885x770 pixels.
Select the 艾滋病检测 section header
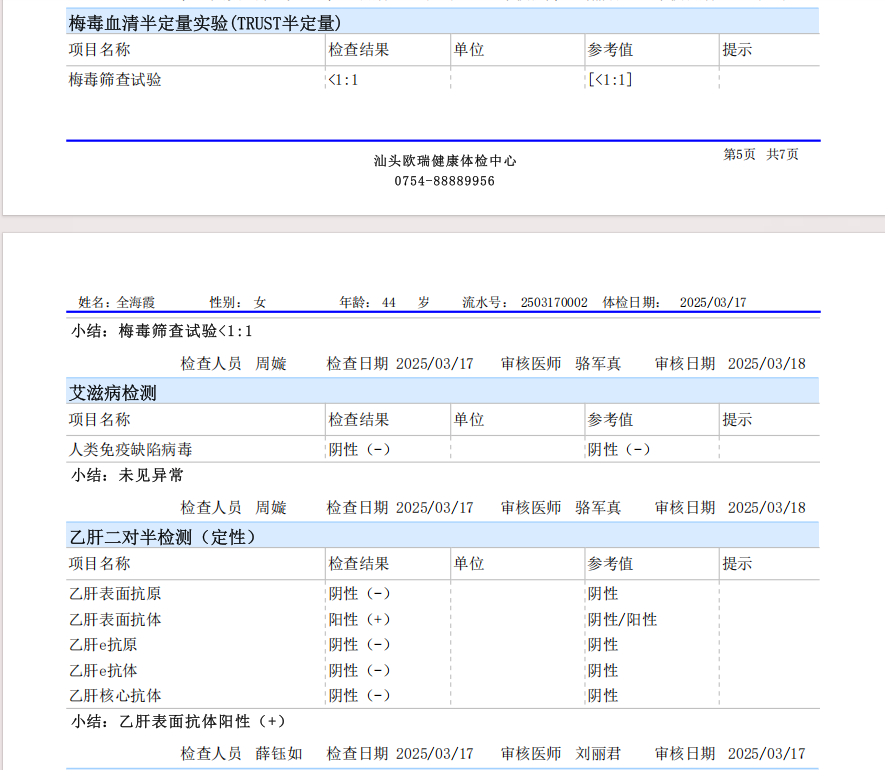pyautogui.click(x=113, y=392)
